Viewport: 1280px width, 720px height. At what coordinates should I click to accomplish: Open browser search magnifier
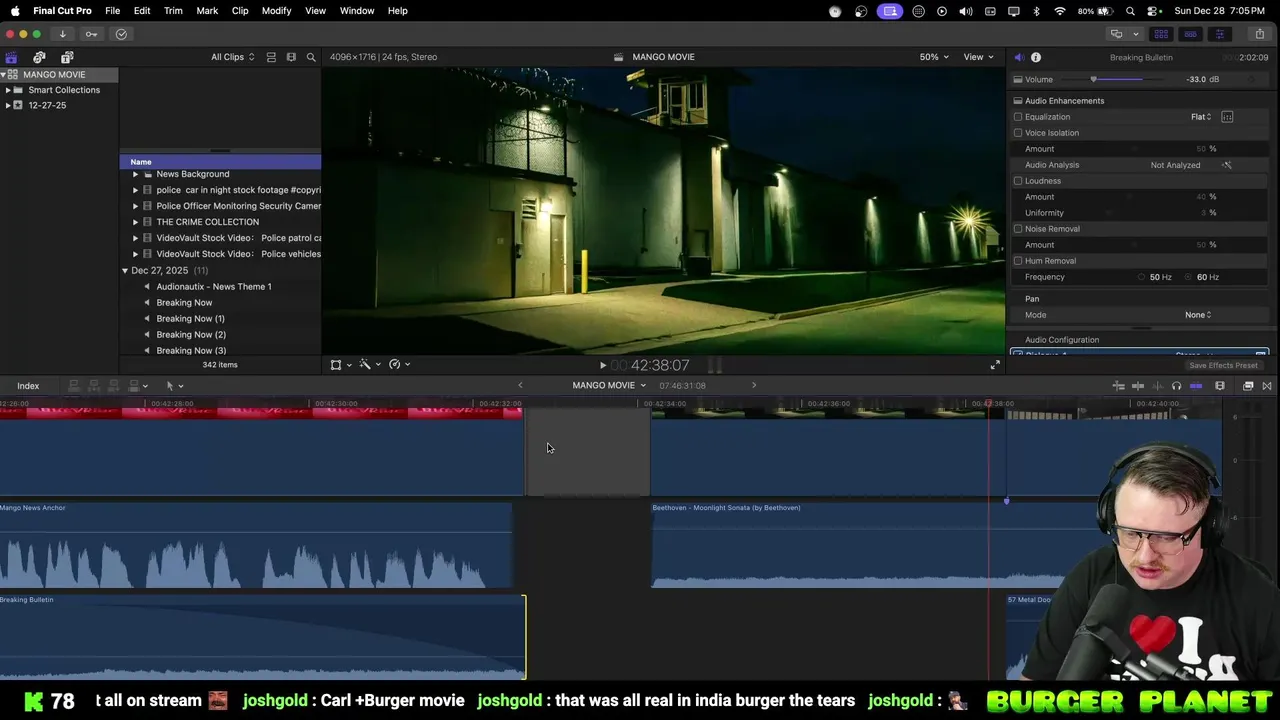(311, 57)
